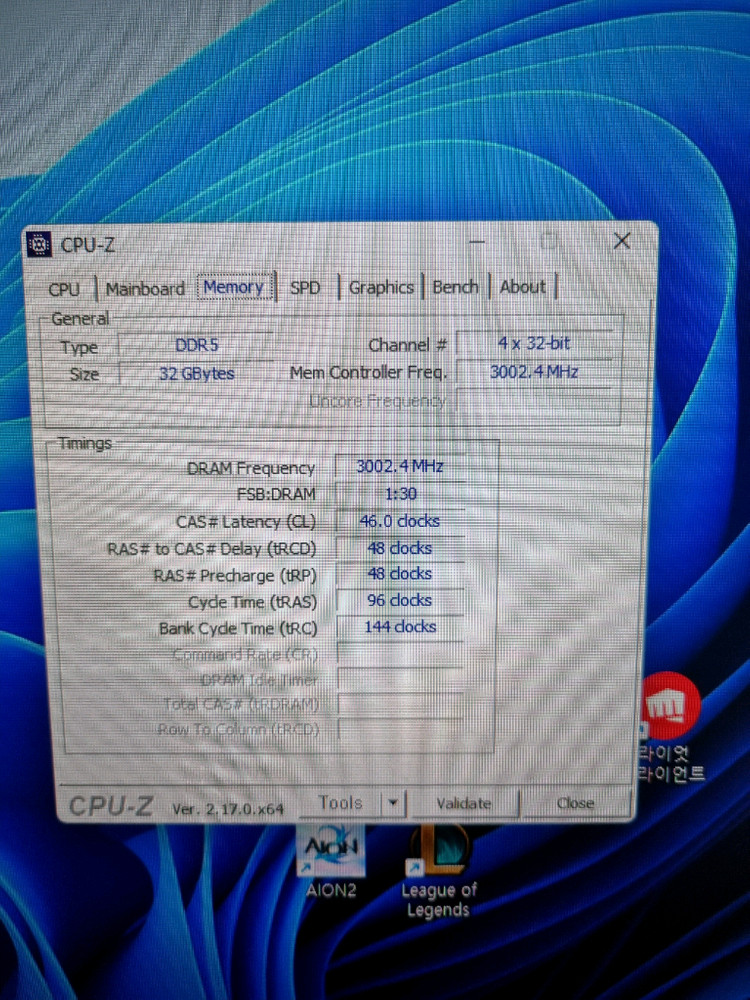
Task: Click the DRAM Frequency 3002.4 MHz value
Action: click(400, 466)
